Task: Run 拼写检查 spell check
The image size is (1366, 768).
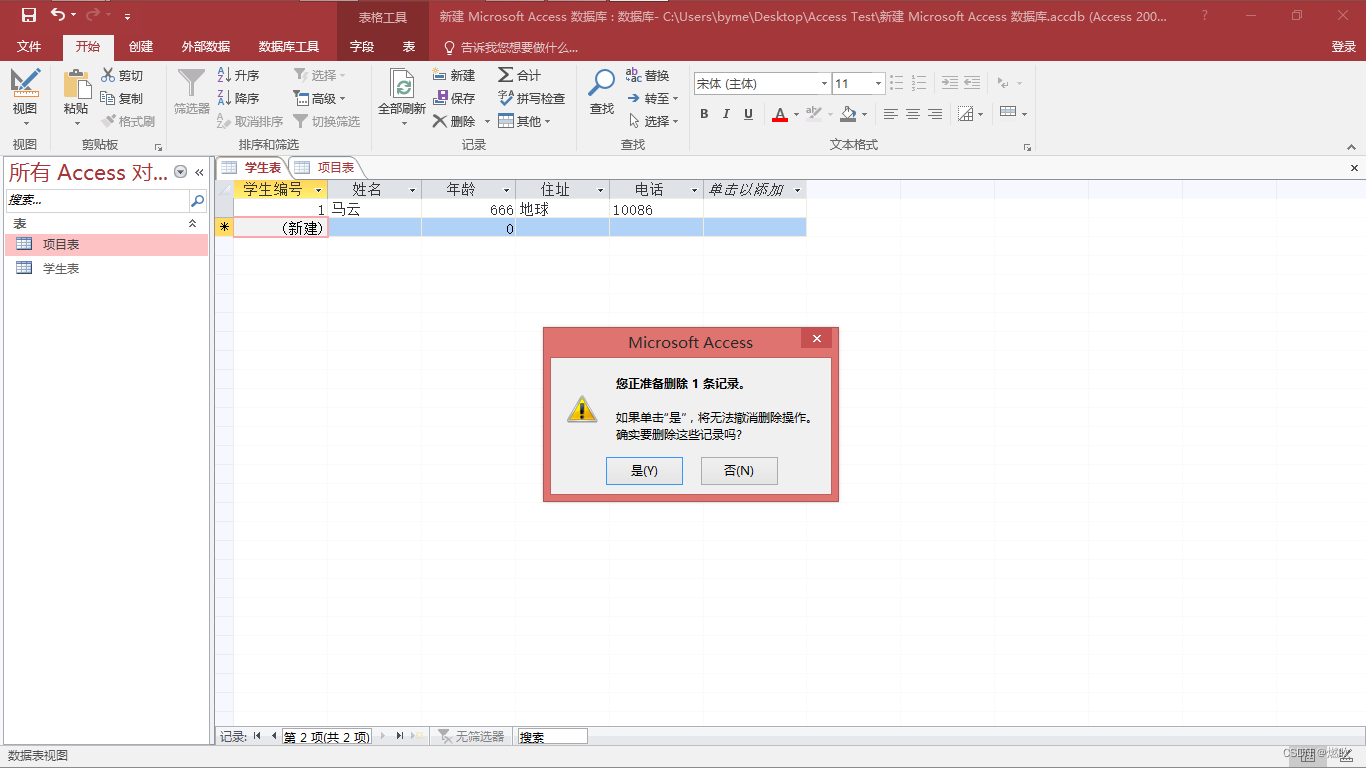Action: pyautogui.click(x=531, y=98)
